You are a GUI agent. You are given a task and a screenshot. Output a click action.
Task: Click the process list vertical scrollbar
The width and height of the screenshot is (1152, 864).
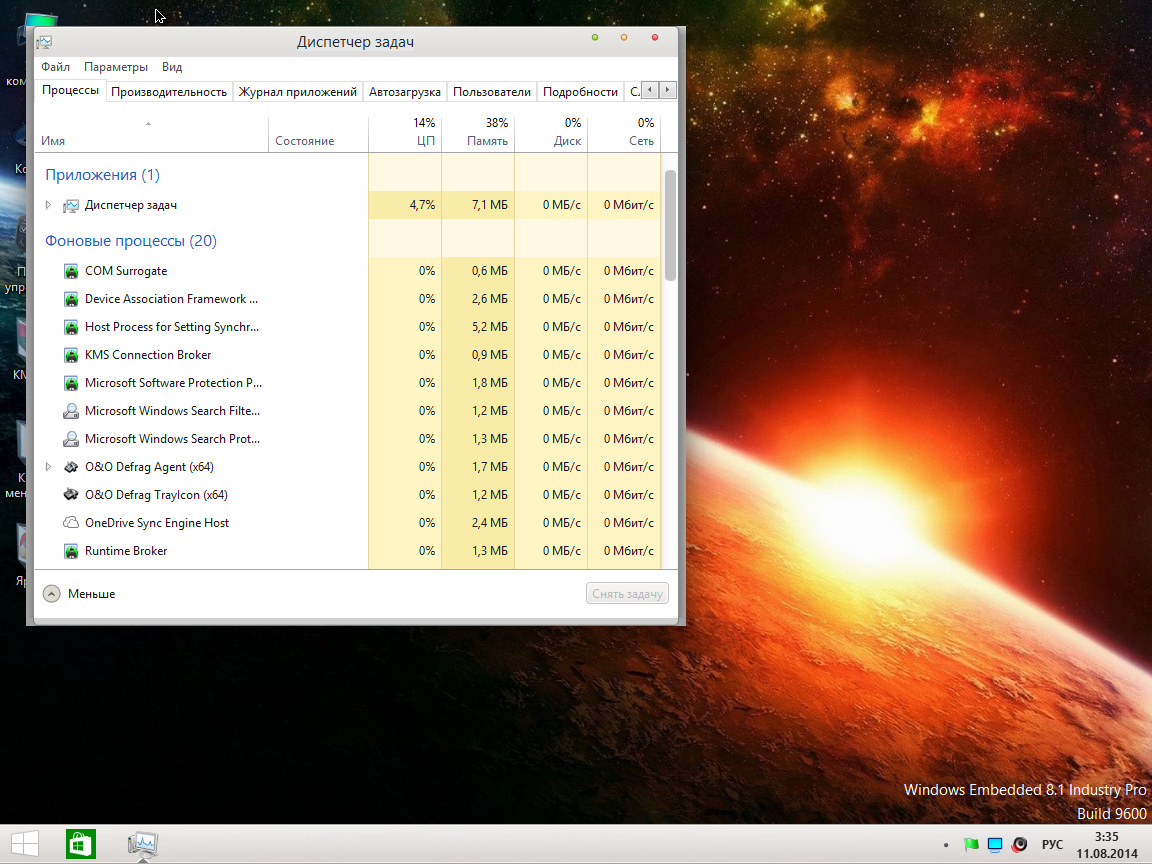(670, 225)
